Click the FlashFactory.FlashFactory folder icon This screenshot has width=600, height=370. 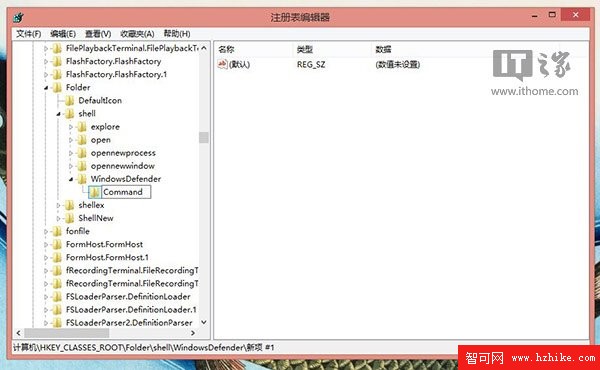57,61
